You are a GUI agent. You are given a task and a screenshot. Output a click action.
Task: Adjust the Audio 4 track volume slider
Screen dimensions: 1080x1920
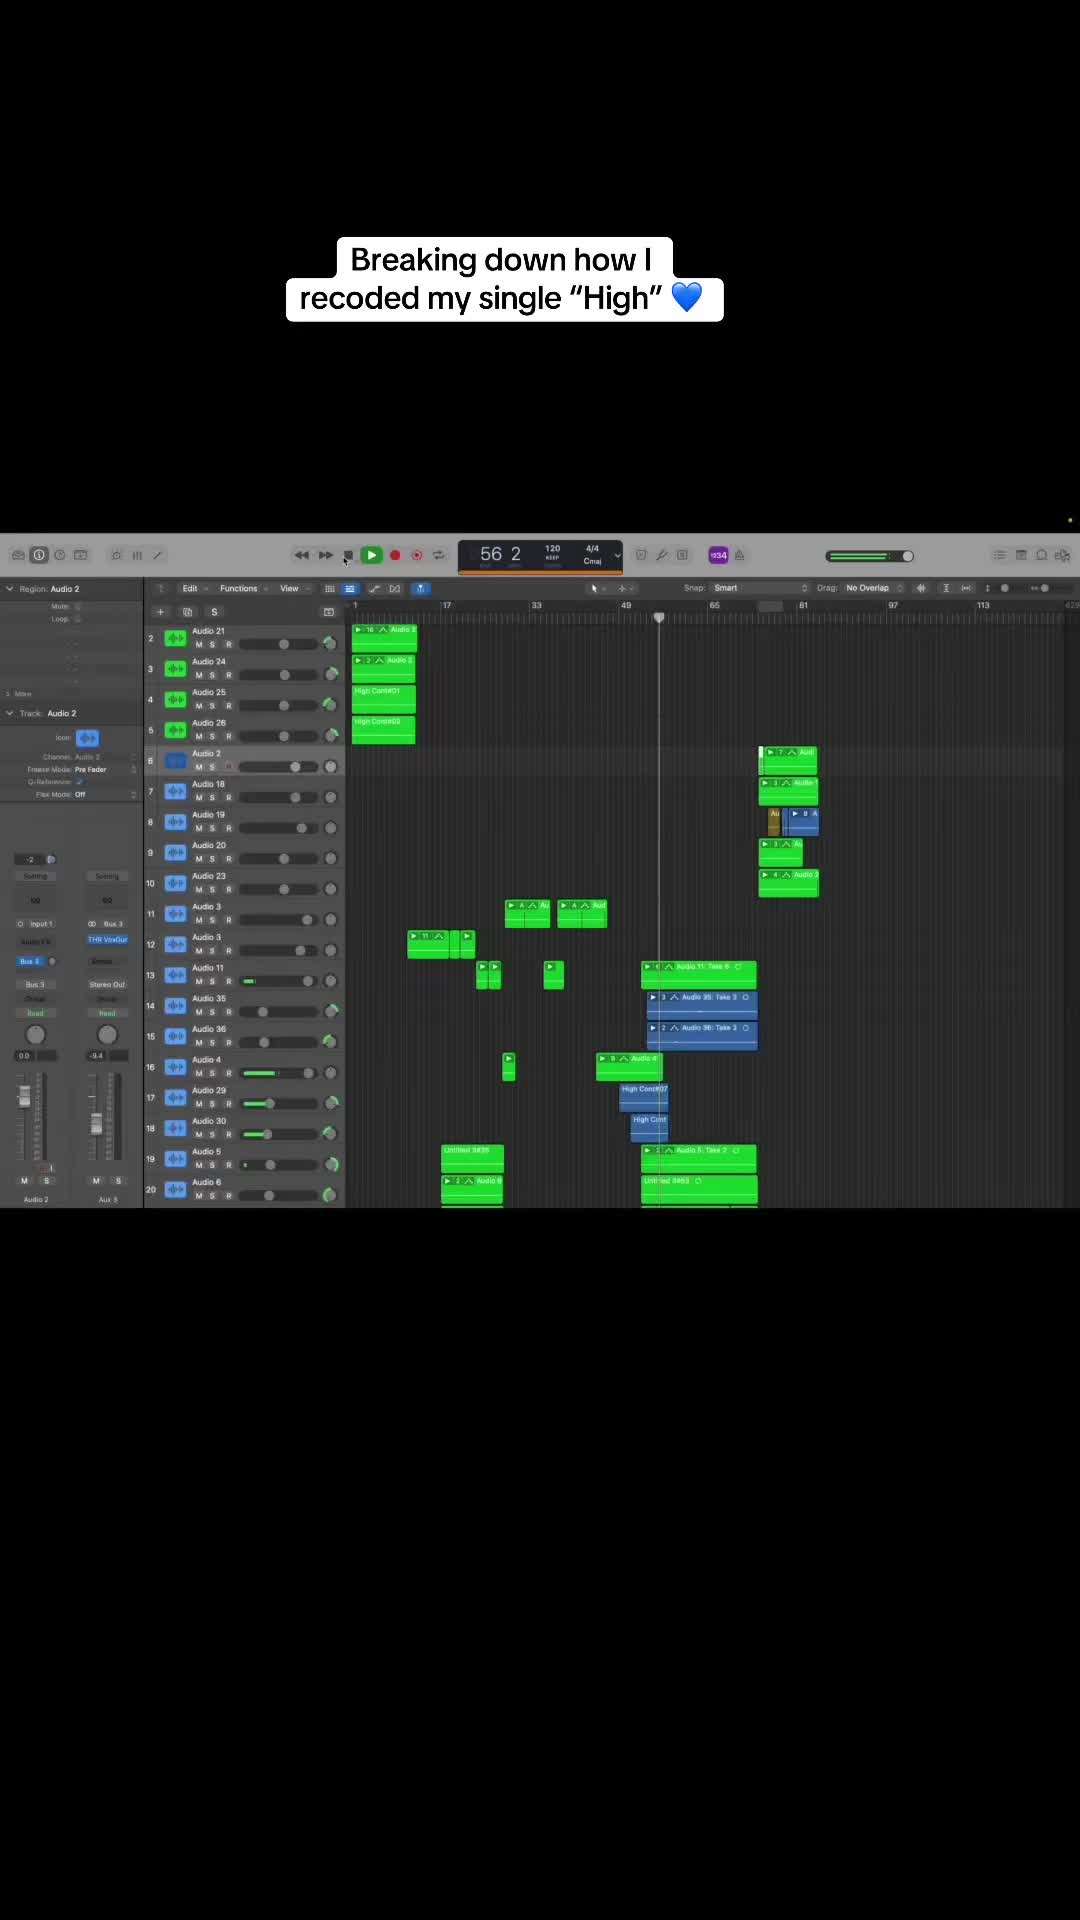coord(278,1073)
